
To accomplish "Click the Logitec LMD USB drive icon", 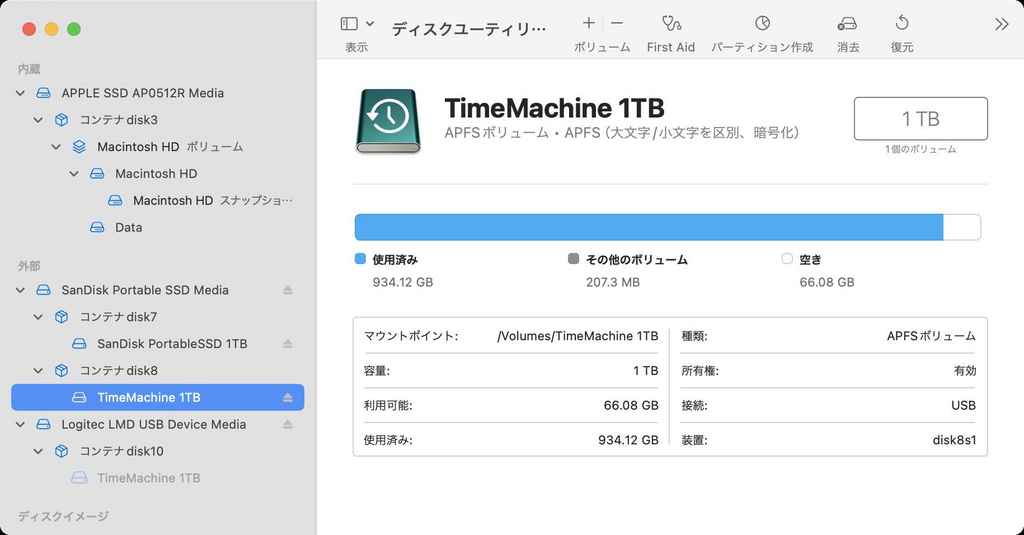I will point(43,425).
